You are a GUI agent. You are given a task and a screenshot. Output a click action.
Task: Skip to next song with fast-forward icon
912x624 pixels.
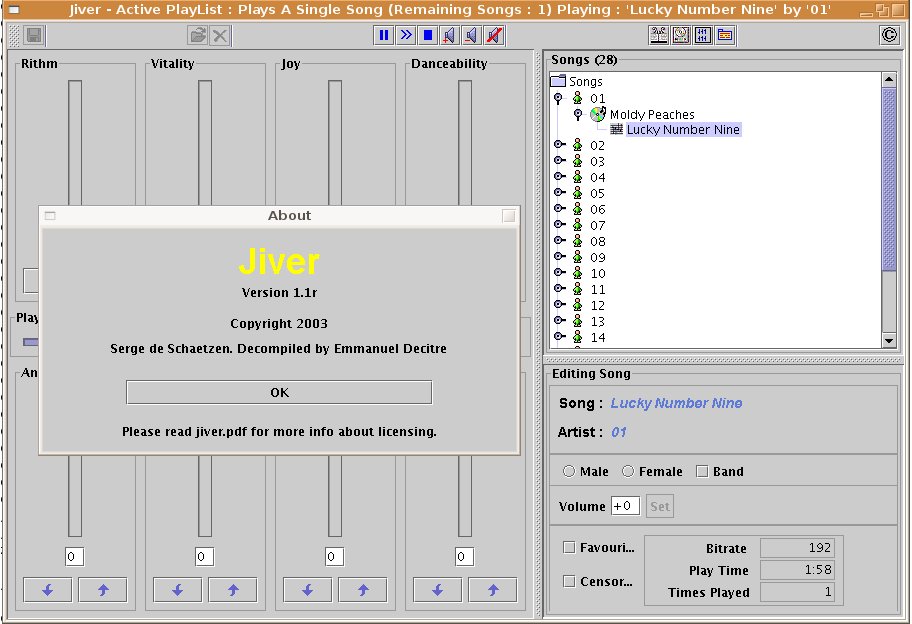[x=405, y=36]
